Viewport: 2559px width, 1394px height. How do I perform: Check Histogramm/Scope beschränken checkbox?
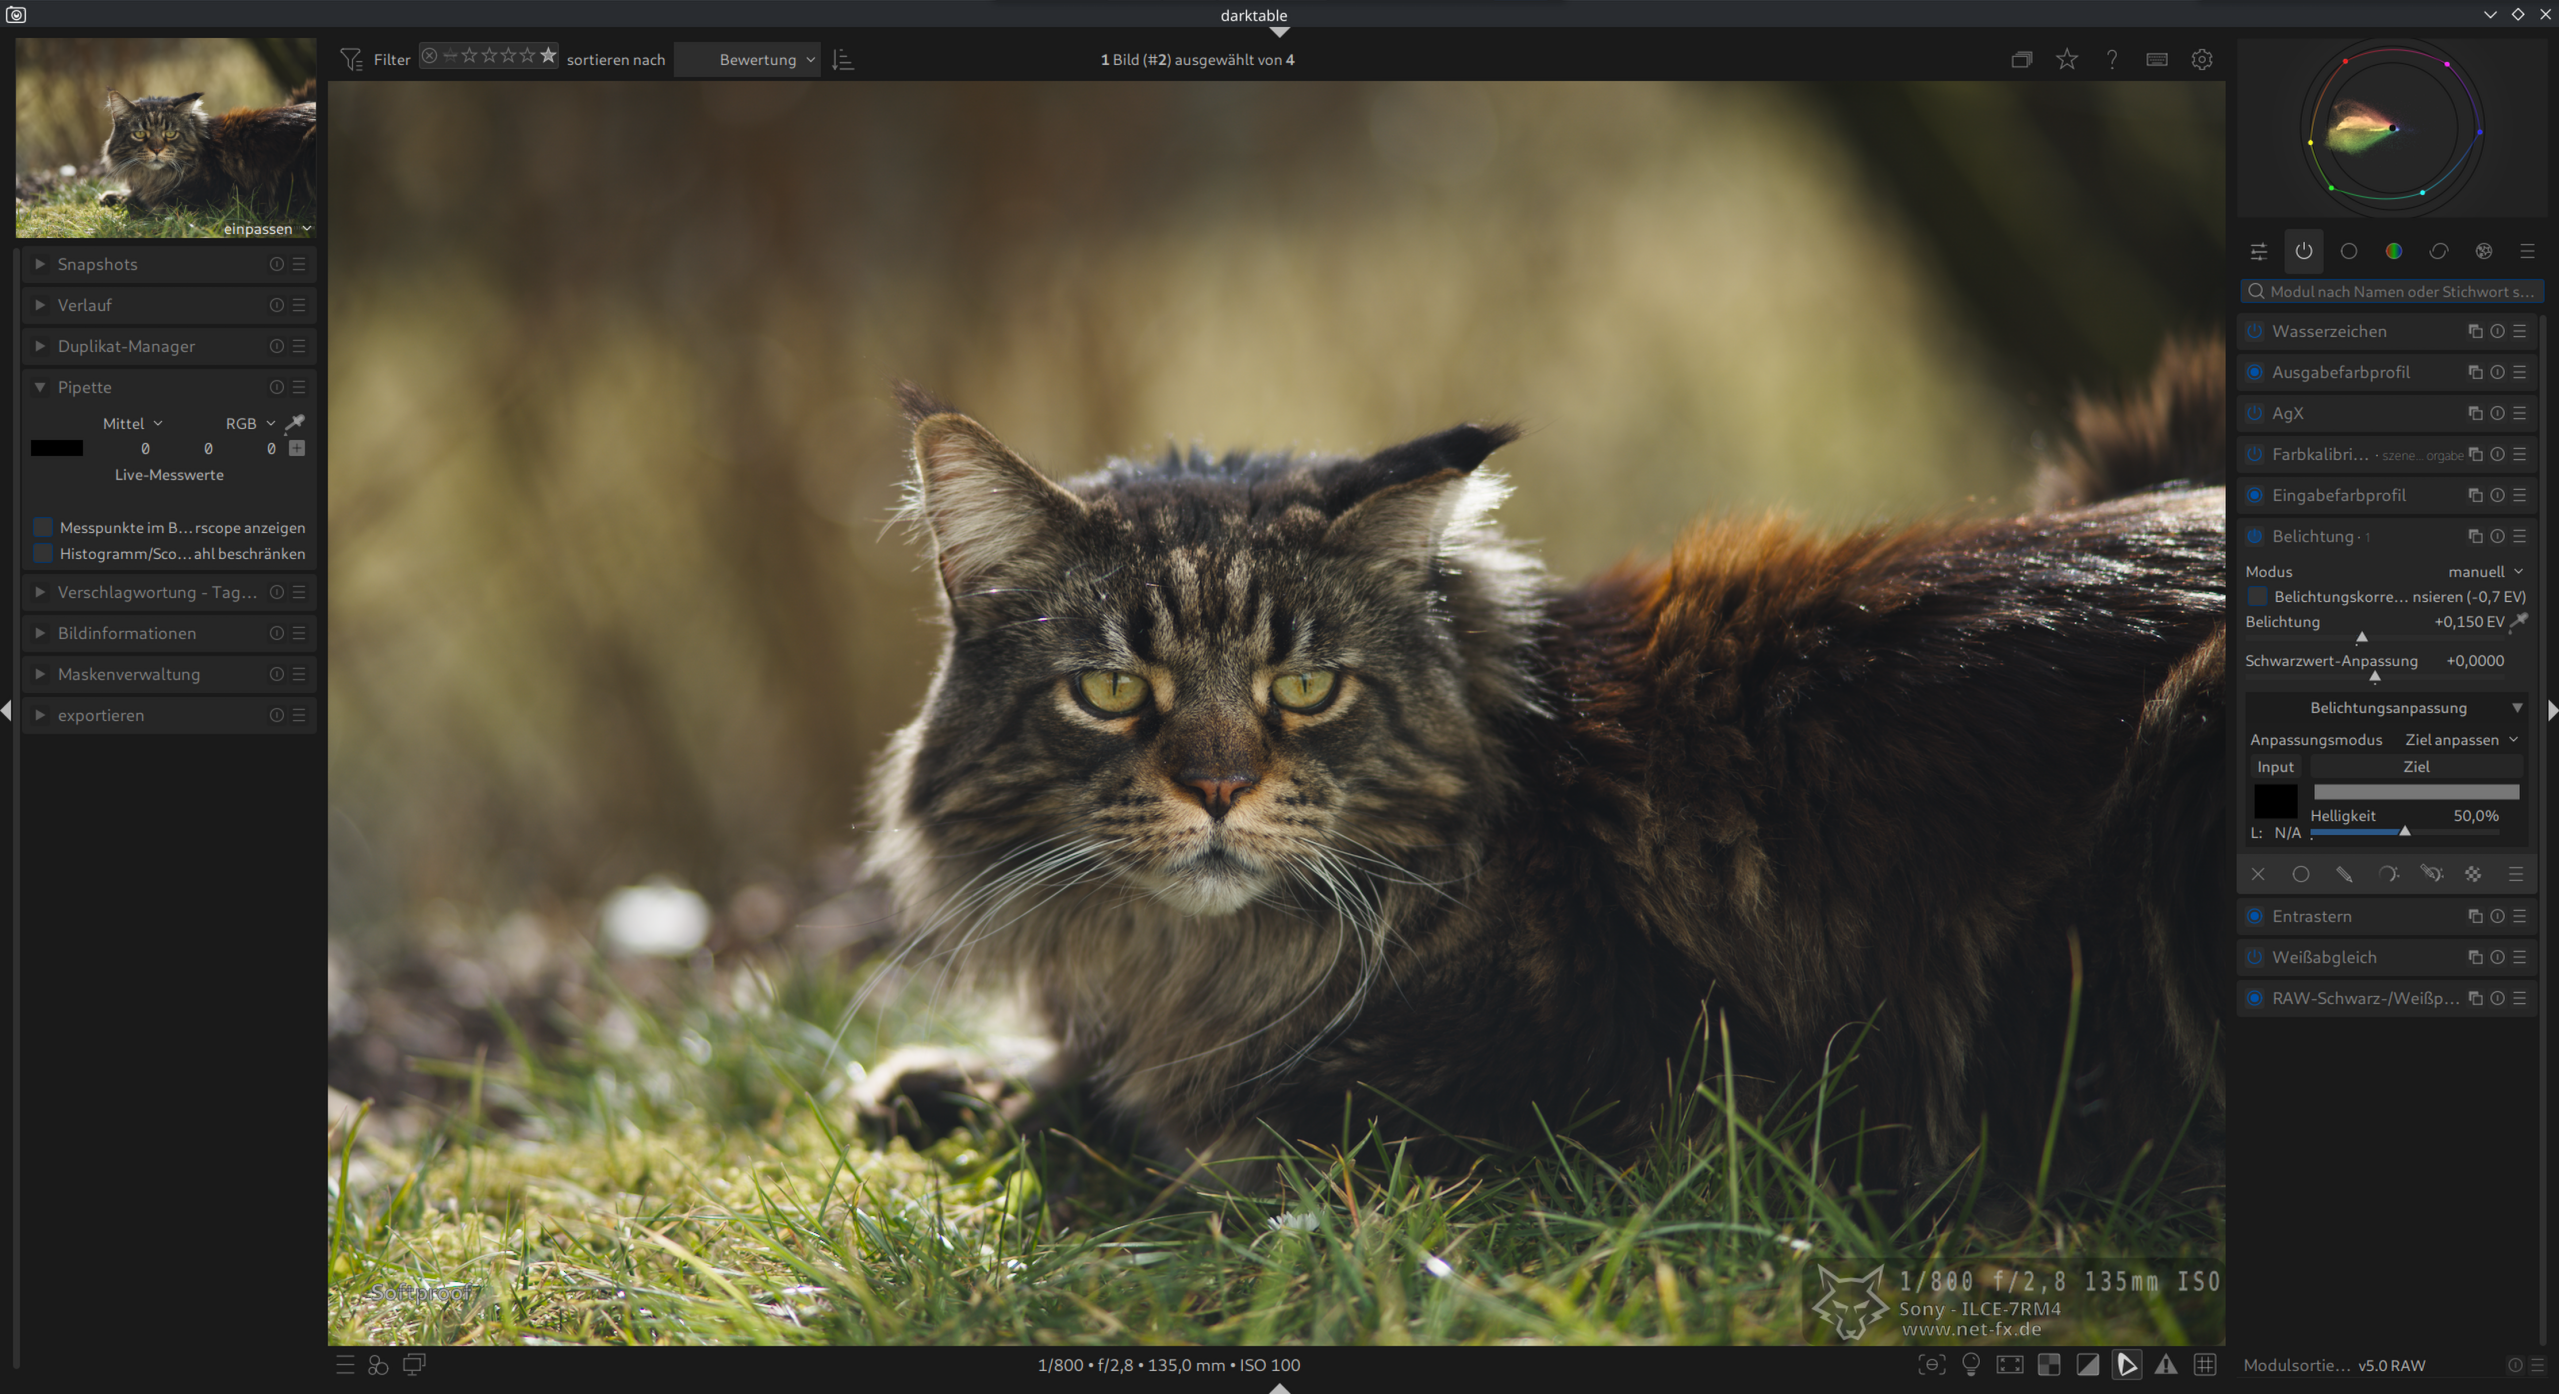pyautogui.click(x=43, y=553)
